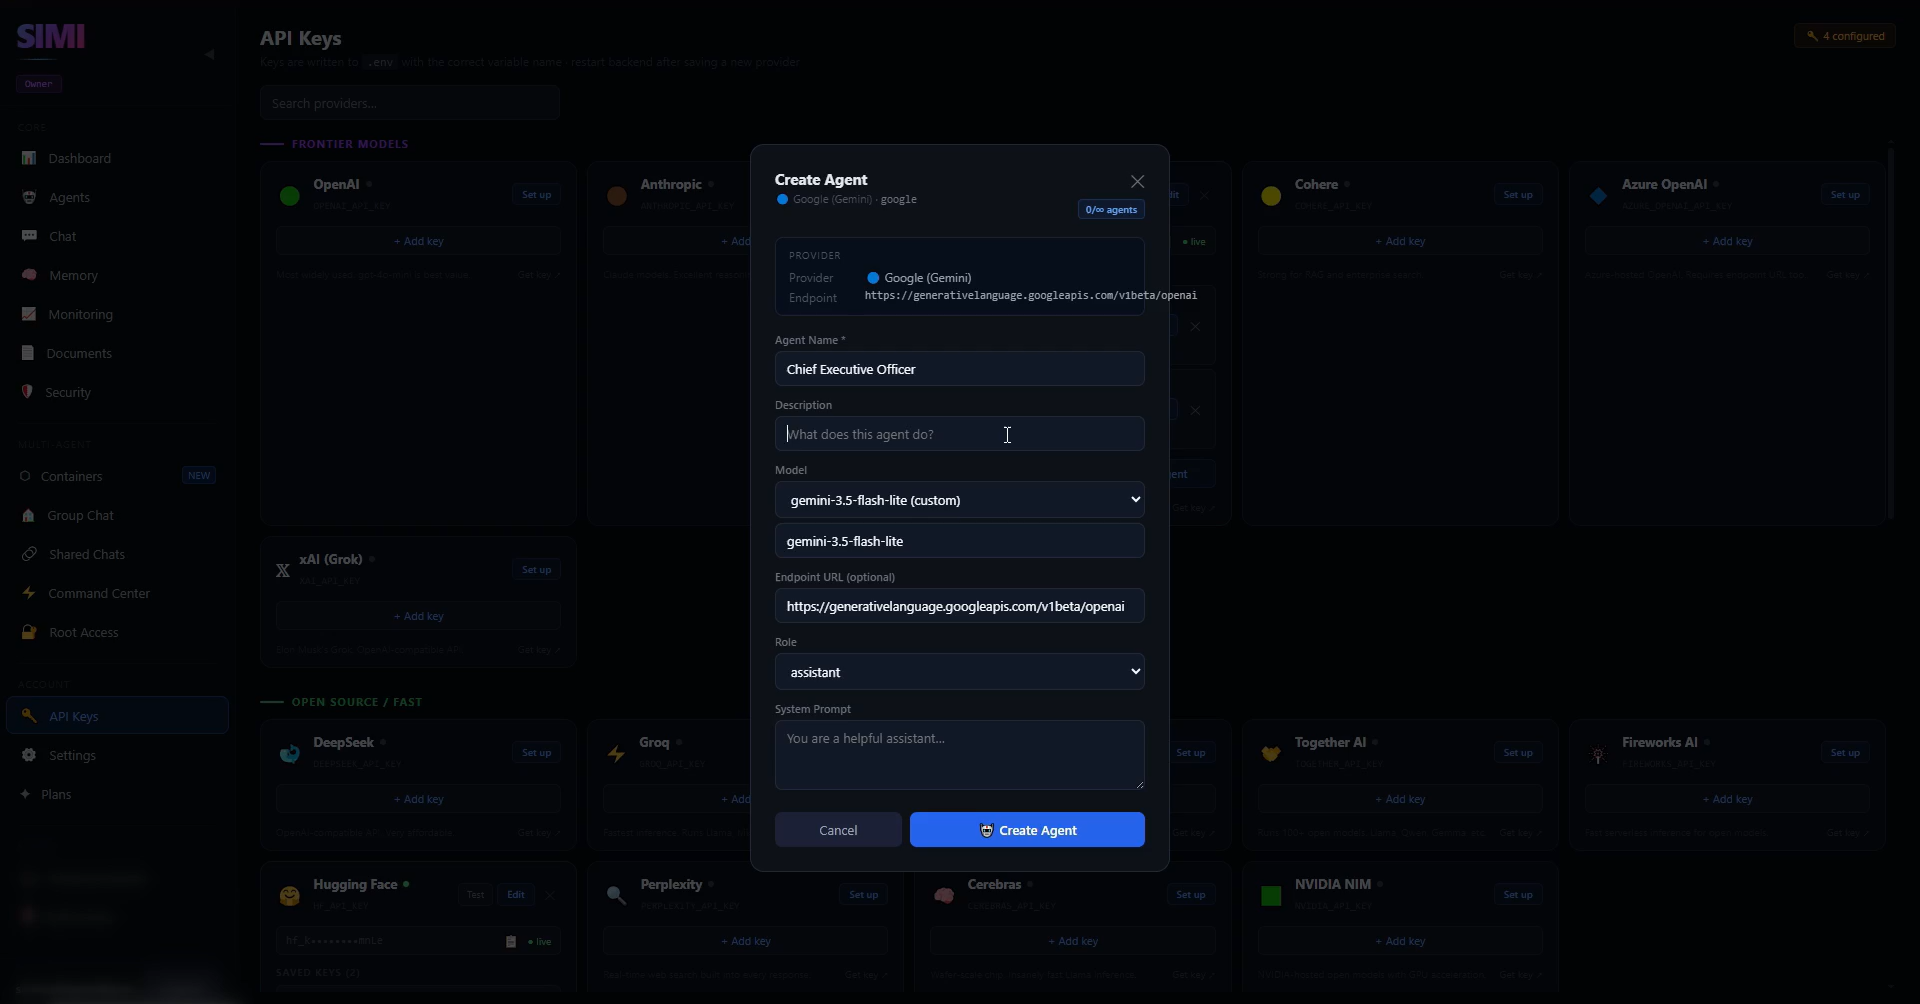Click the Root Access lock icon

pyautogui.click(x=29, y=632)
